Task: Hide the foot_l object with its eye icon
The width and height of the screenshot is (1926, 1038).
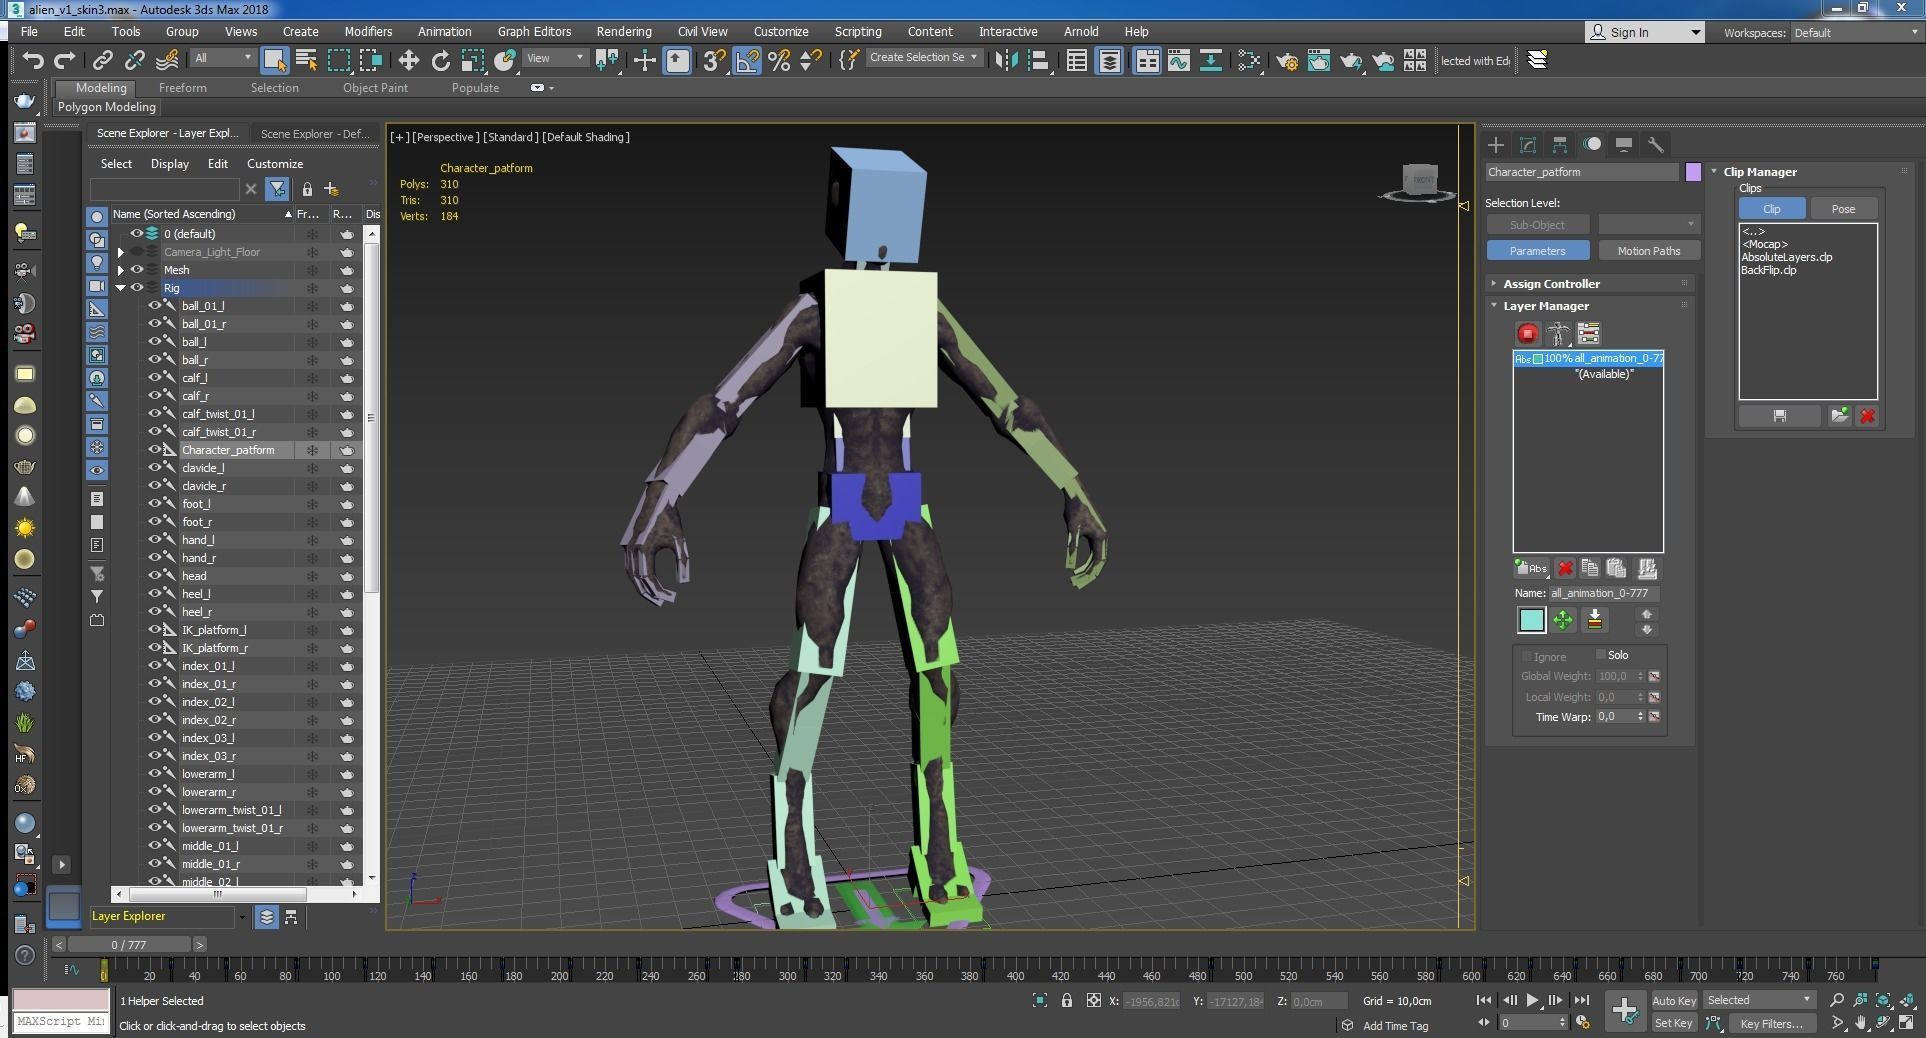Action: tap(155, 504)
